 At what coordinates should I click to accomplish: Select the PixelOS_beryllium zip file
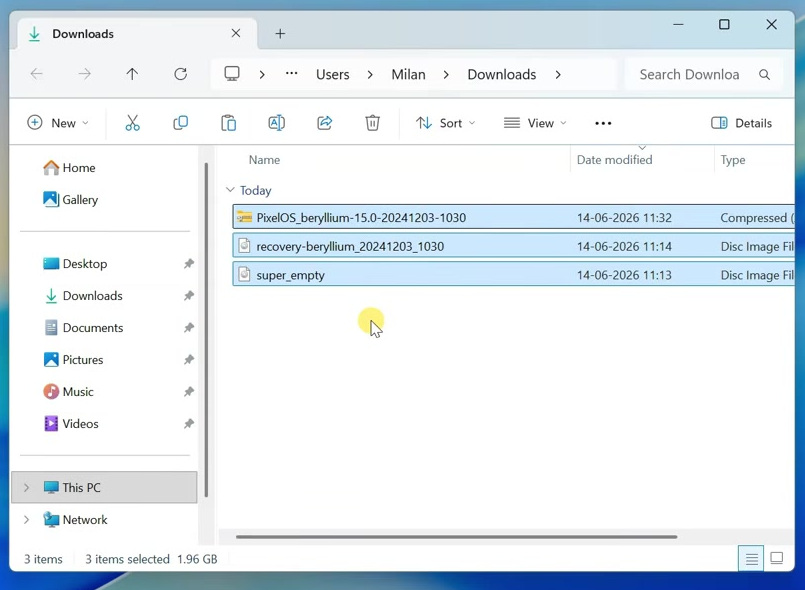513,218
